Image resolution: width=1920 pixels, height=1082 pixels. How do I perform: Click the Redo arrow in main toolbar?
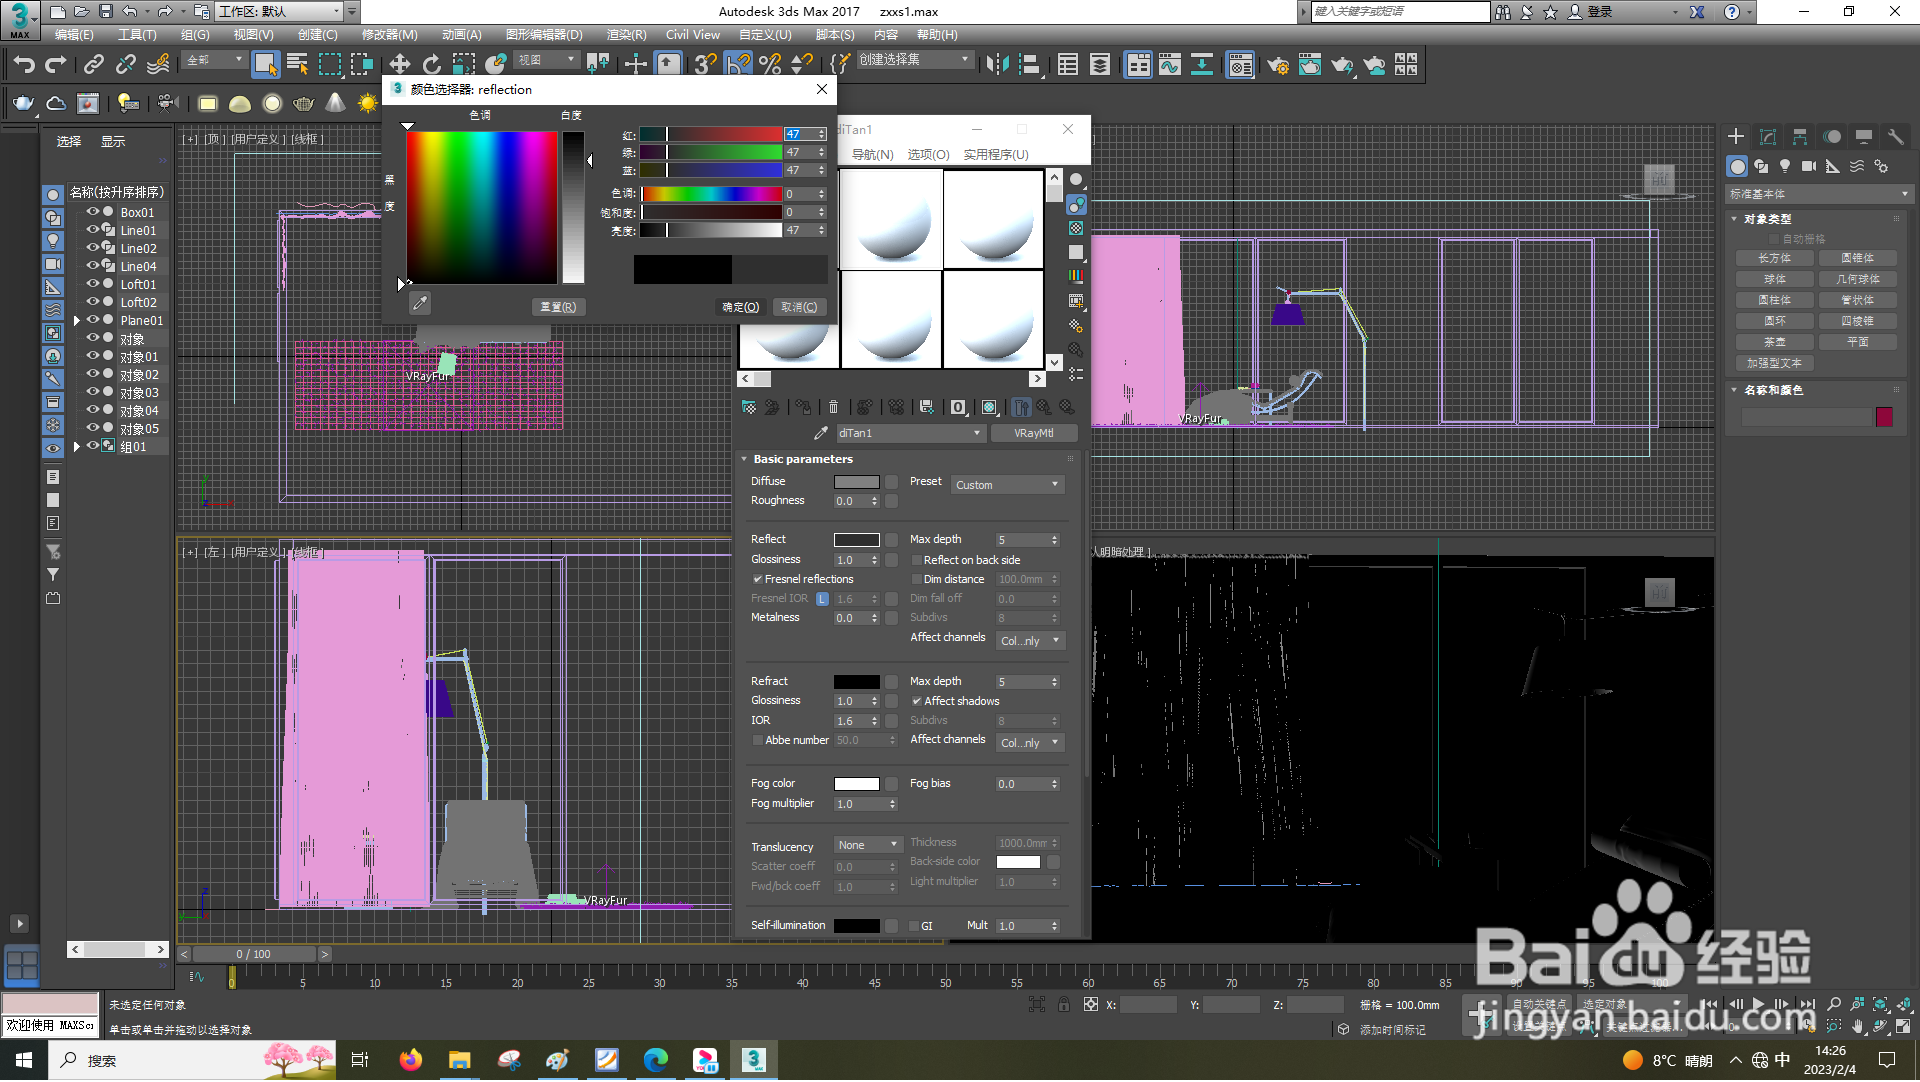click(56, 65)
